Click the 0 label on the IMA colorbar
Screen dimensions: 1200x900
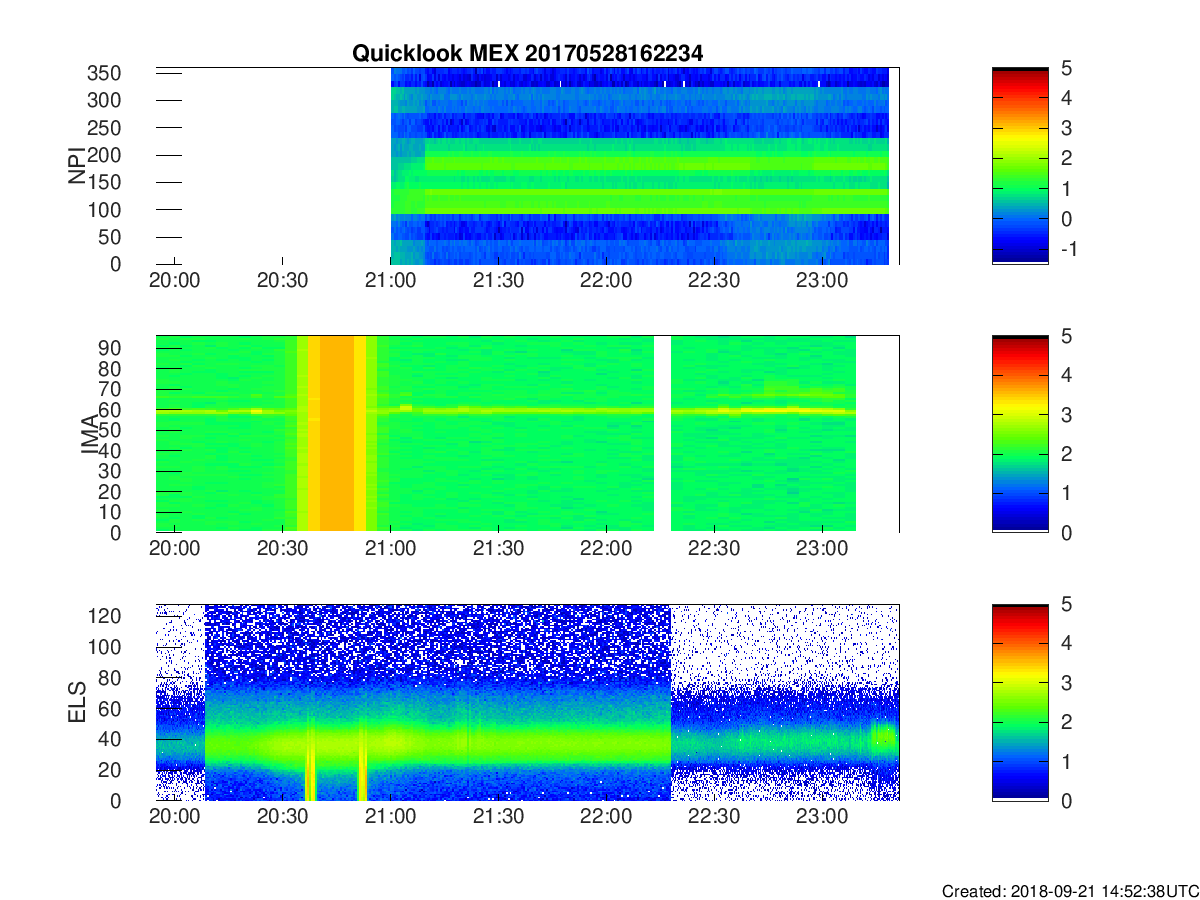[x=1065, y=532]
